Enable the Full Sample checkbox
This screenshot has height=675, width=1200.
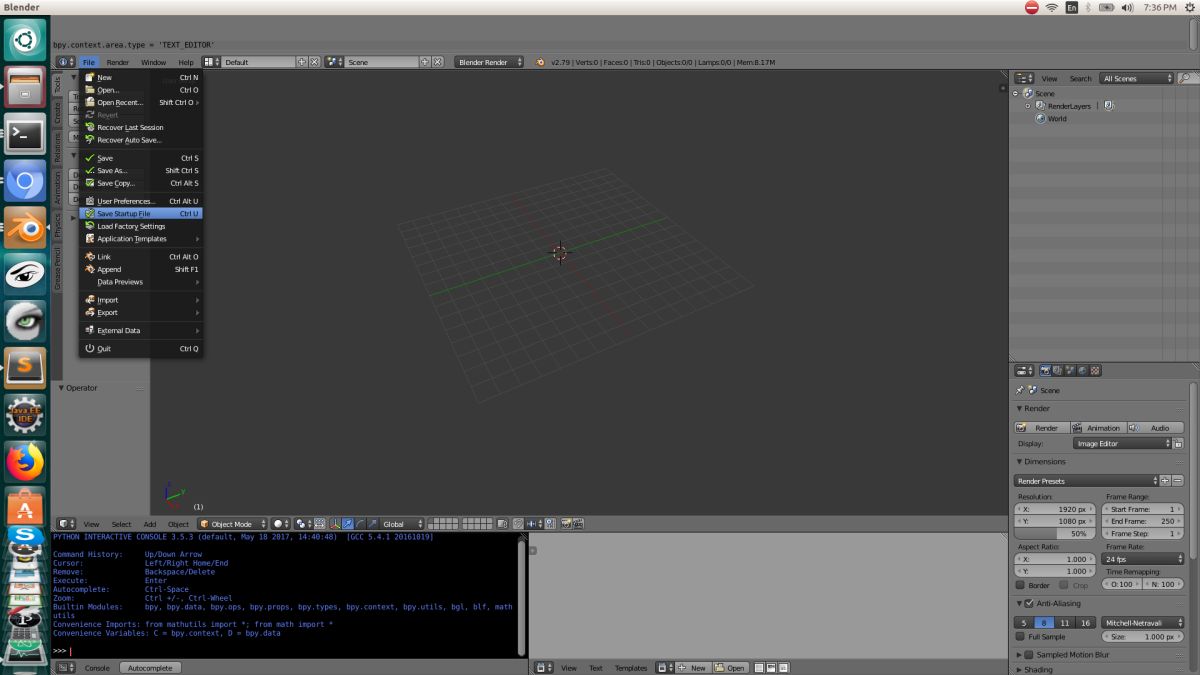point(1020,636)
